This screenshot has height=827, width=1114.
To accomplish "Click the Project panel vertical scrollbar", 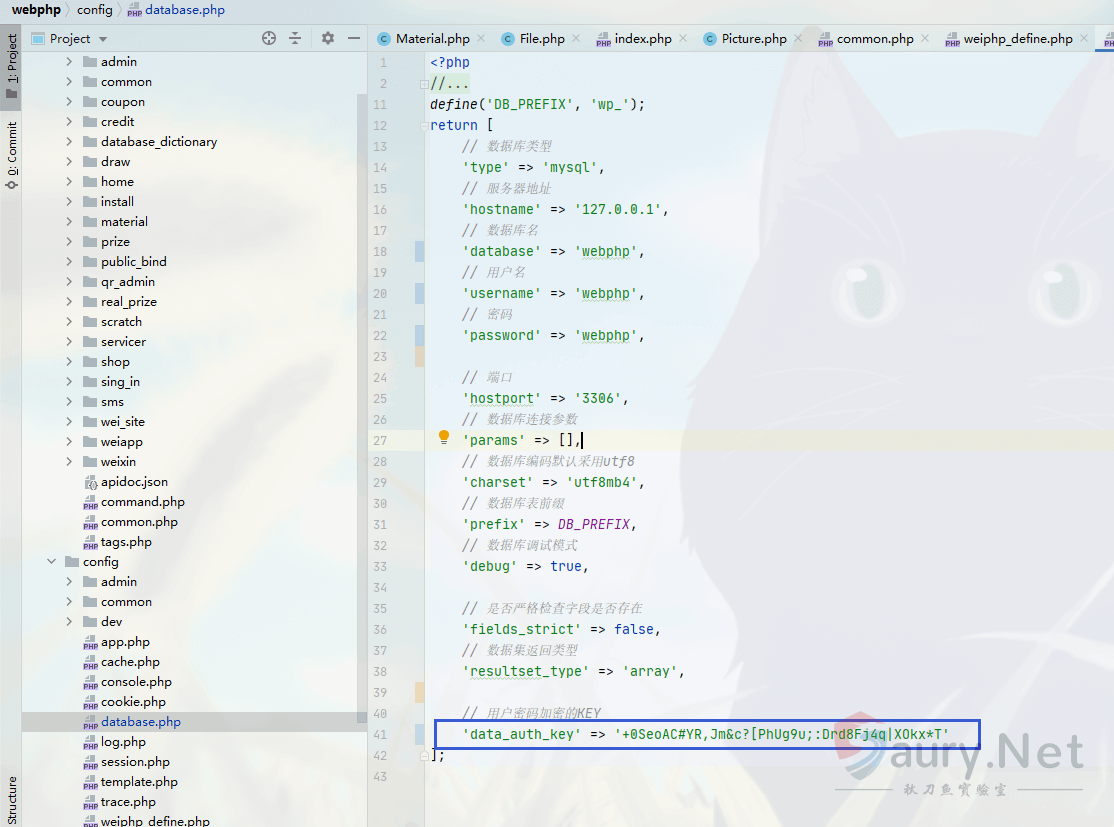I will [x=362, y=400].
